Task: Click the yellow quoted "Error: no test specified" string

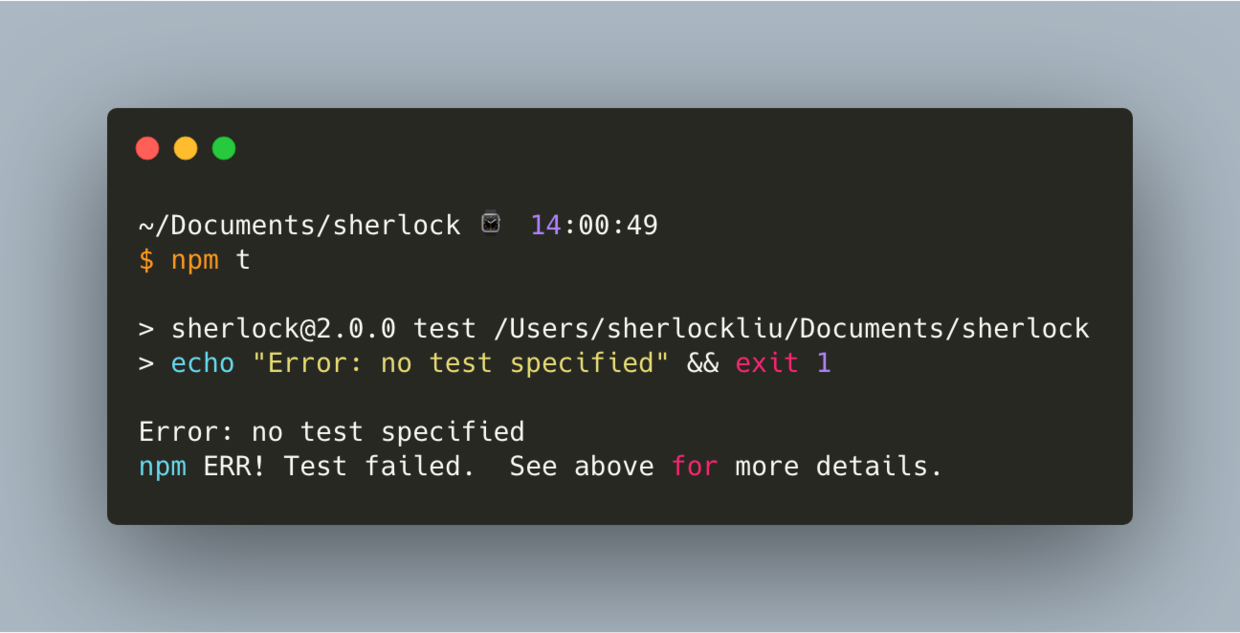Action: pos(460,363)
